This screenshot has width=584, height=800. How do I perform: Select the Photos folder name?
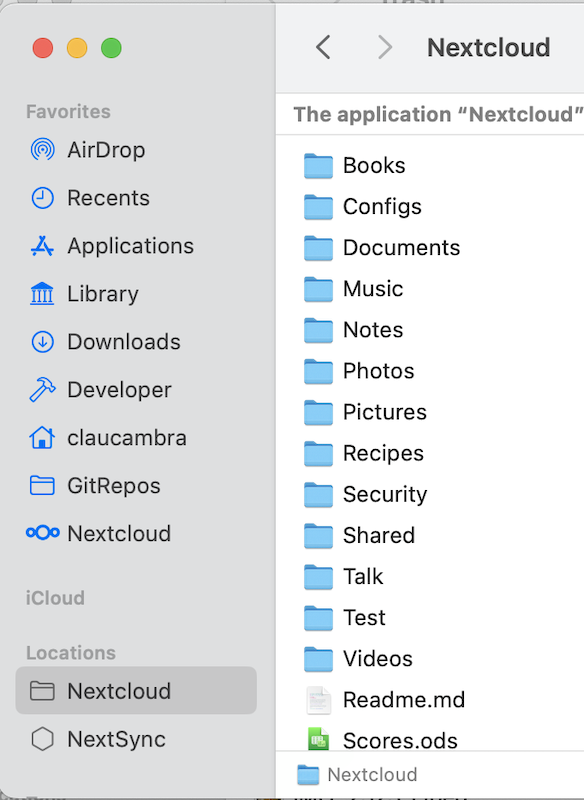[379, 371]
